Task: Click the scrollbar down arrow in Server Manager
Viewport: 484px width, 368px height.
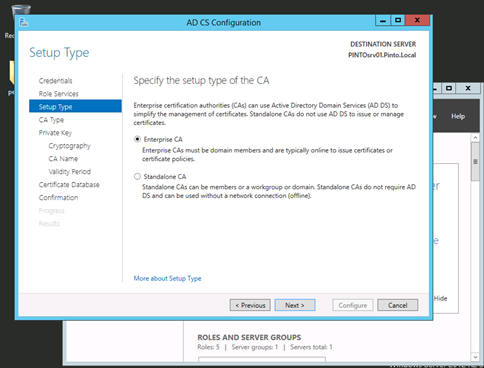Action: [475, 357]
